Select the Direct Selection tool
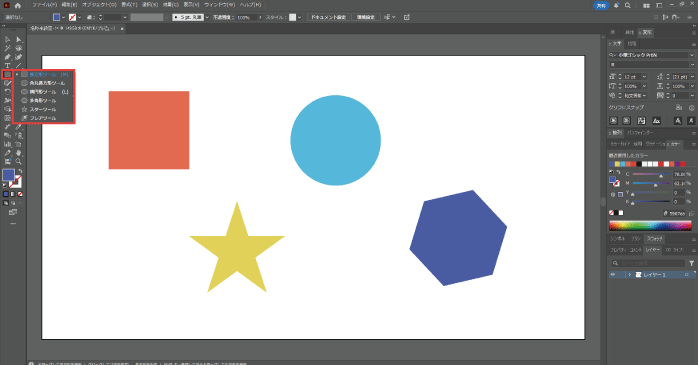The height and width of the screenshot is (365, 698). [x=19, y=40]
